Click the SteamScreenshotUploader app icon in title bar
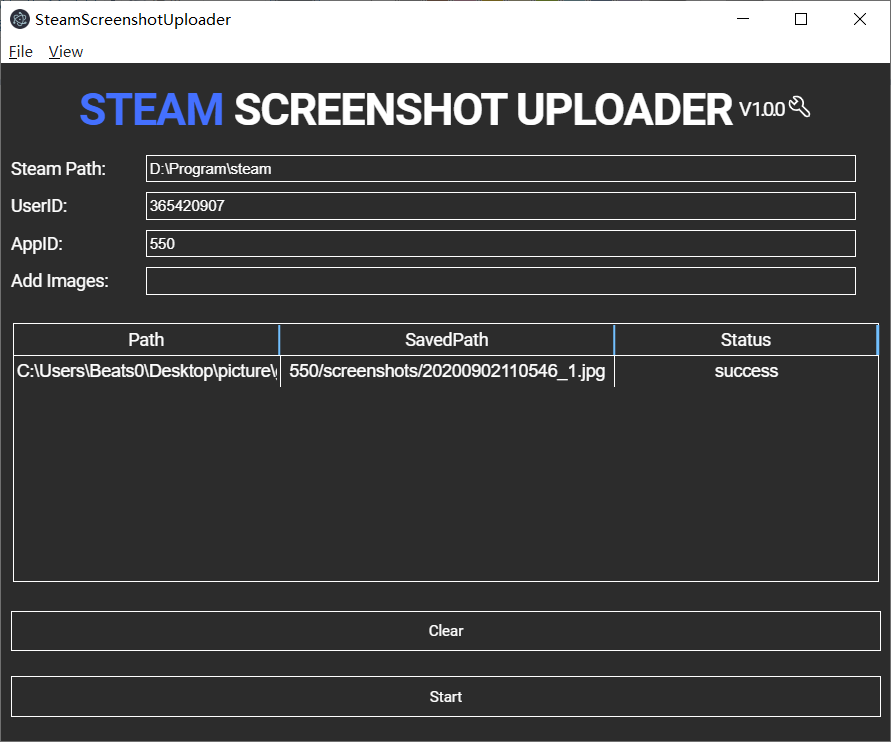 20,19
